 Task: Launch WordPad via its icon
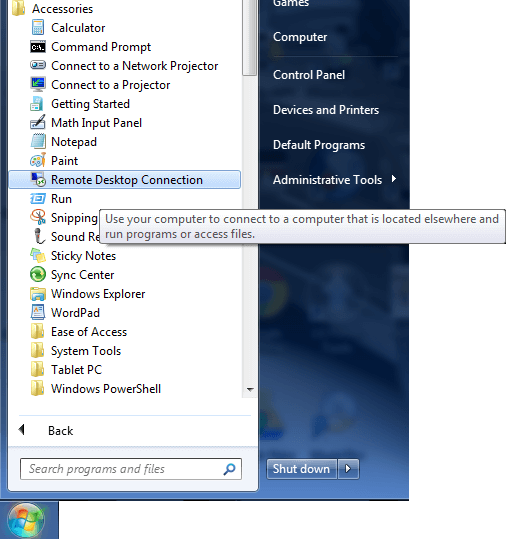pos(37,312)
